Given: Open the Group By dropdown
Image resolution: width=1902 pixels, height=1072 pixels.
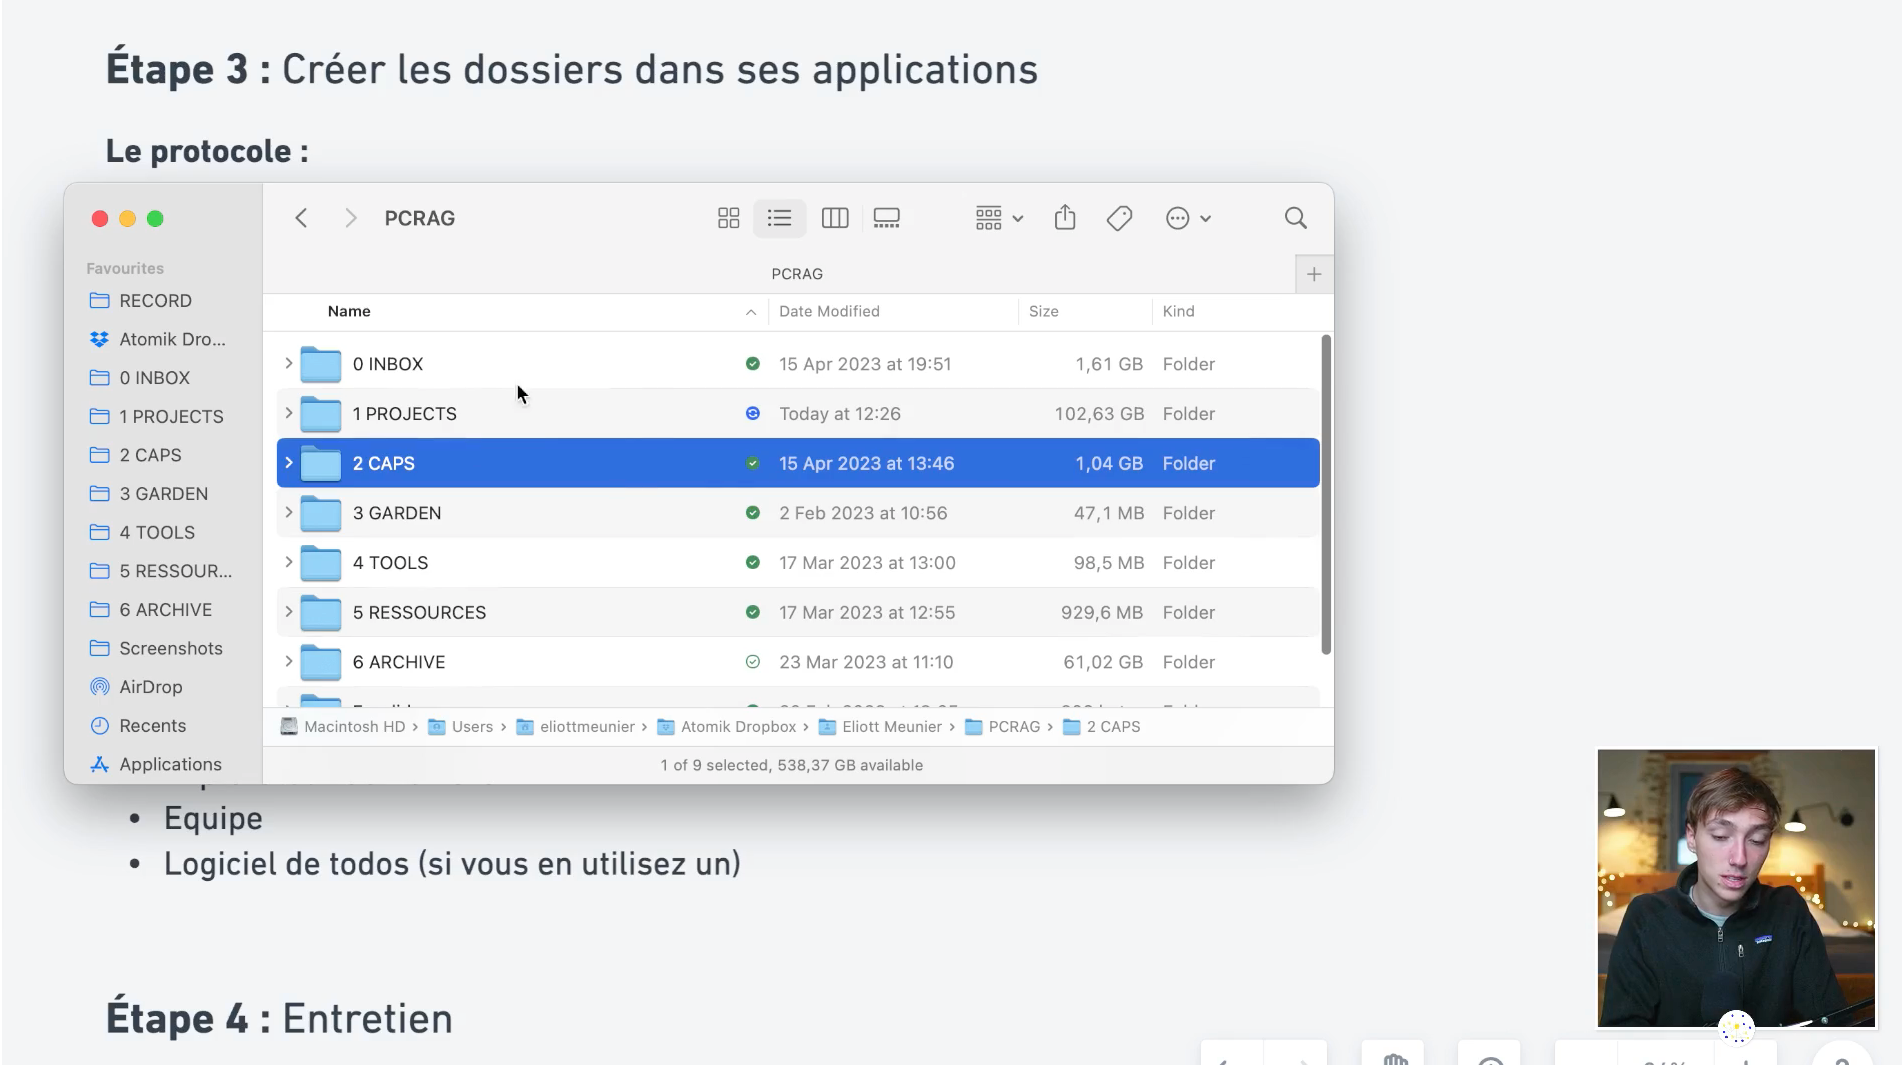Looking at the screenshot, I should [x=998, y=218].
